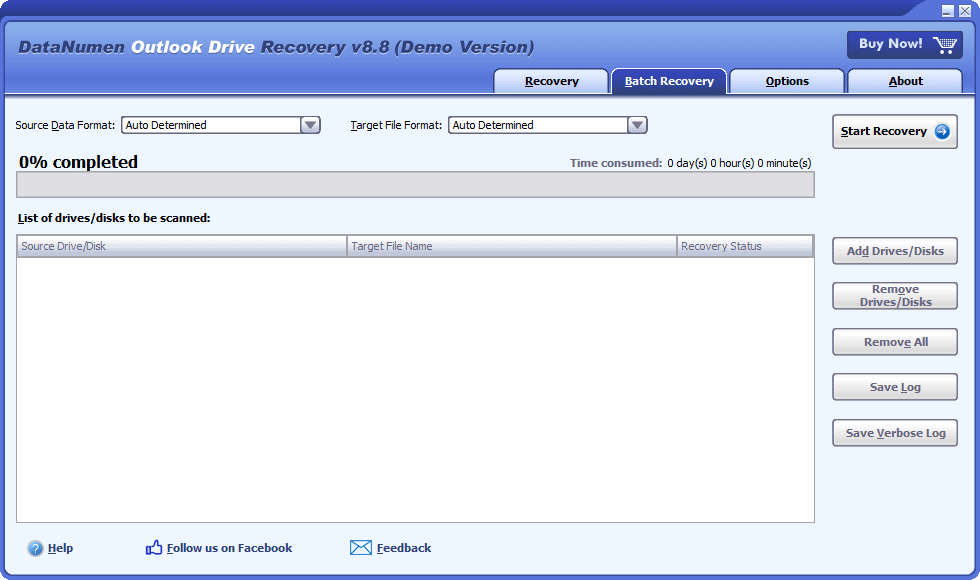Minimize the DataNumen window
This screenshot has height=580, width=980.
click(948, 11)
